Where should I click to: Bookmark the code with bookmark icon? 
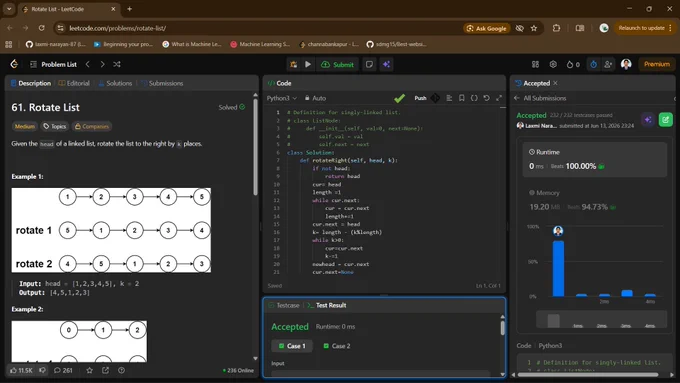[461, 98]
